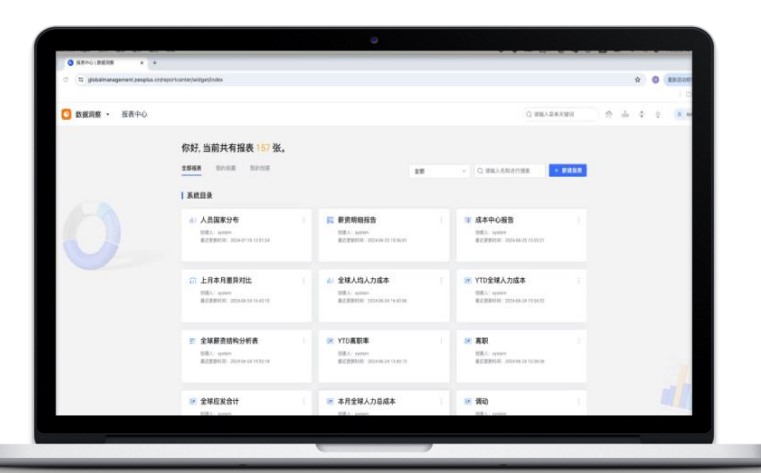
Task: Open the more menu on 成本中心报告 card
Action: [578, 220]
